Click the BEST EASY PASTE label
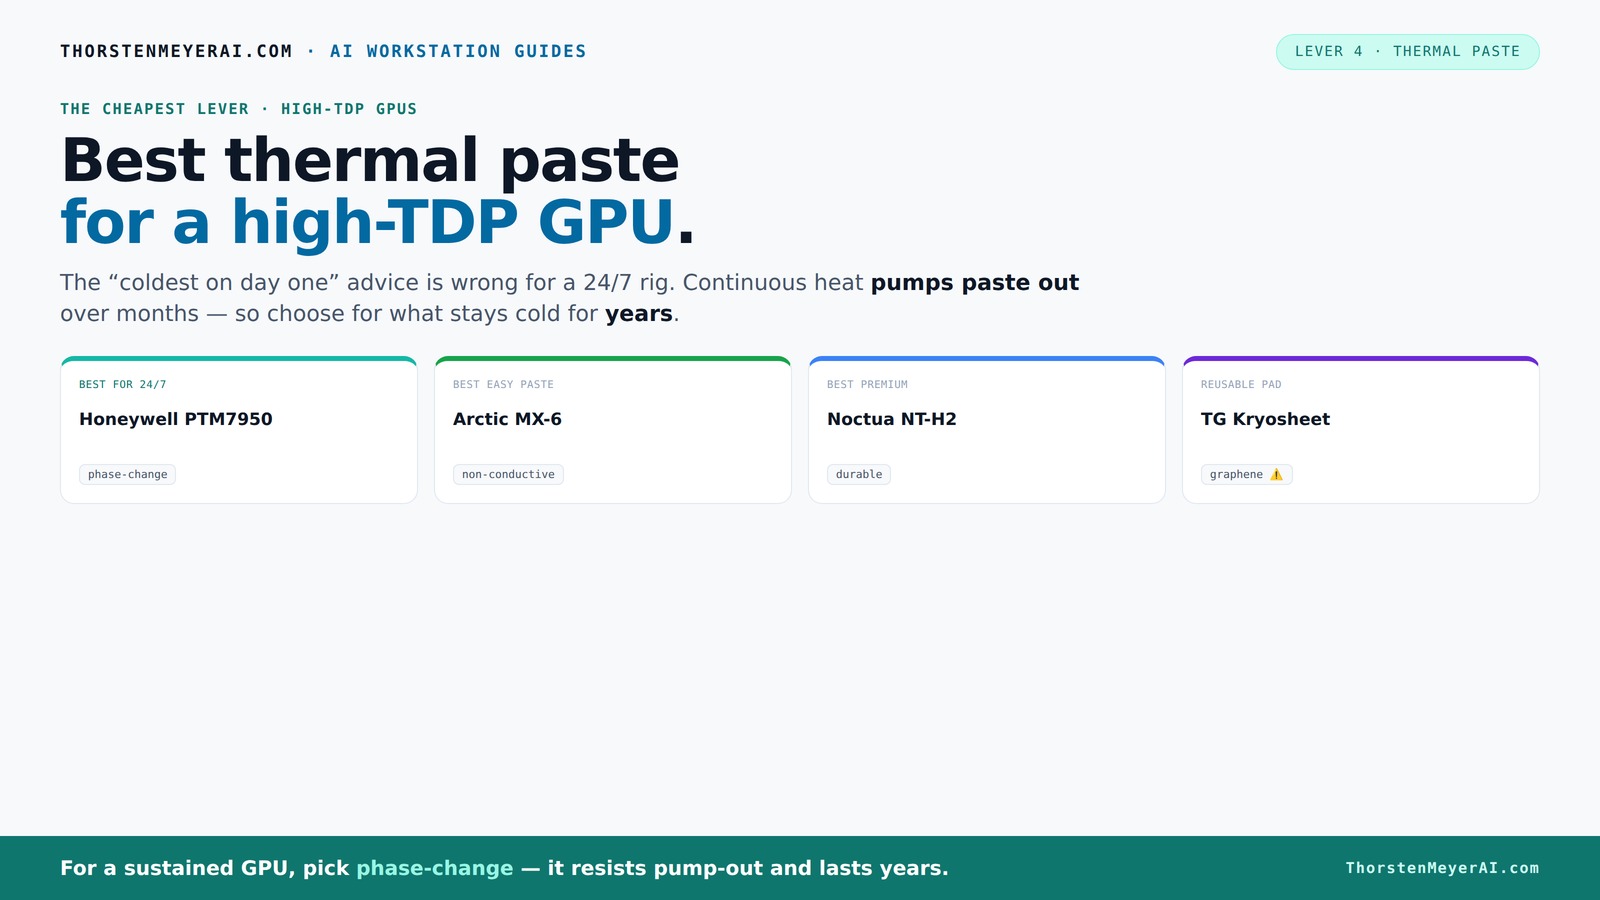The height and width of the screenshot is (900, 1600). [503, 385]
